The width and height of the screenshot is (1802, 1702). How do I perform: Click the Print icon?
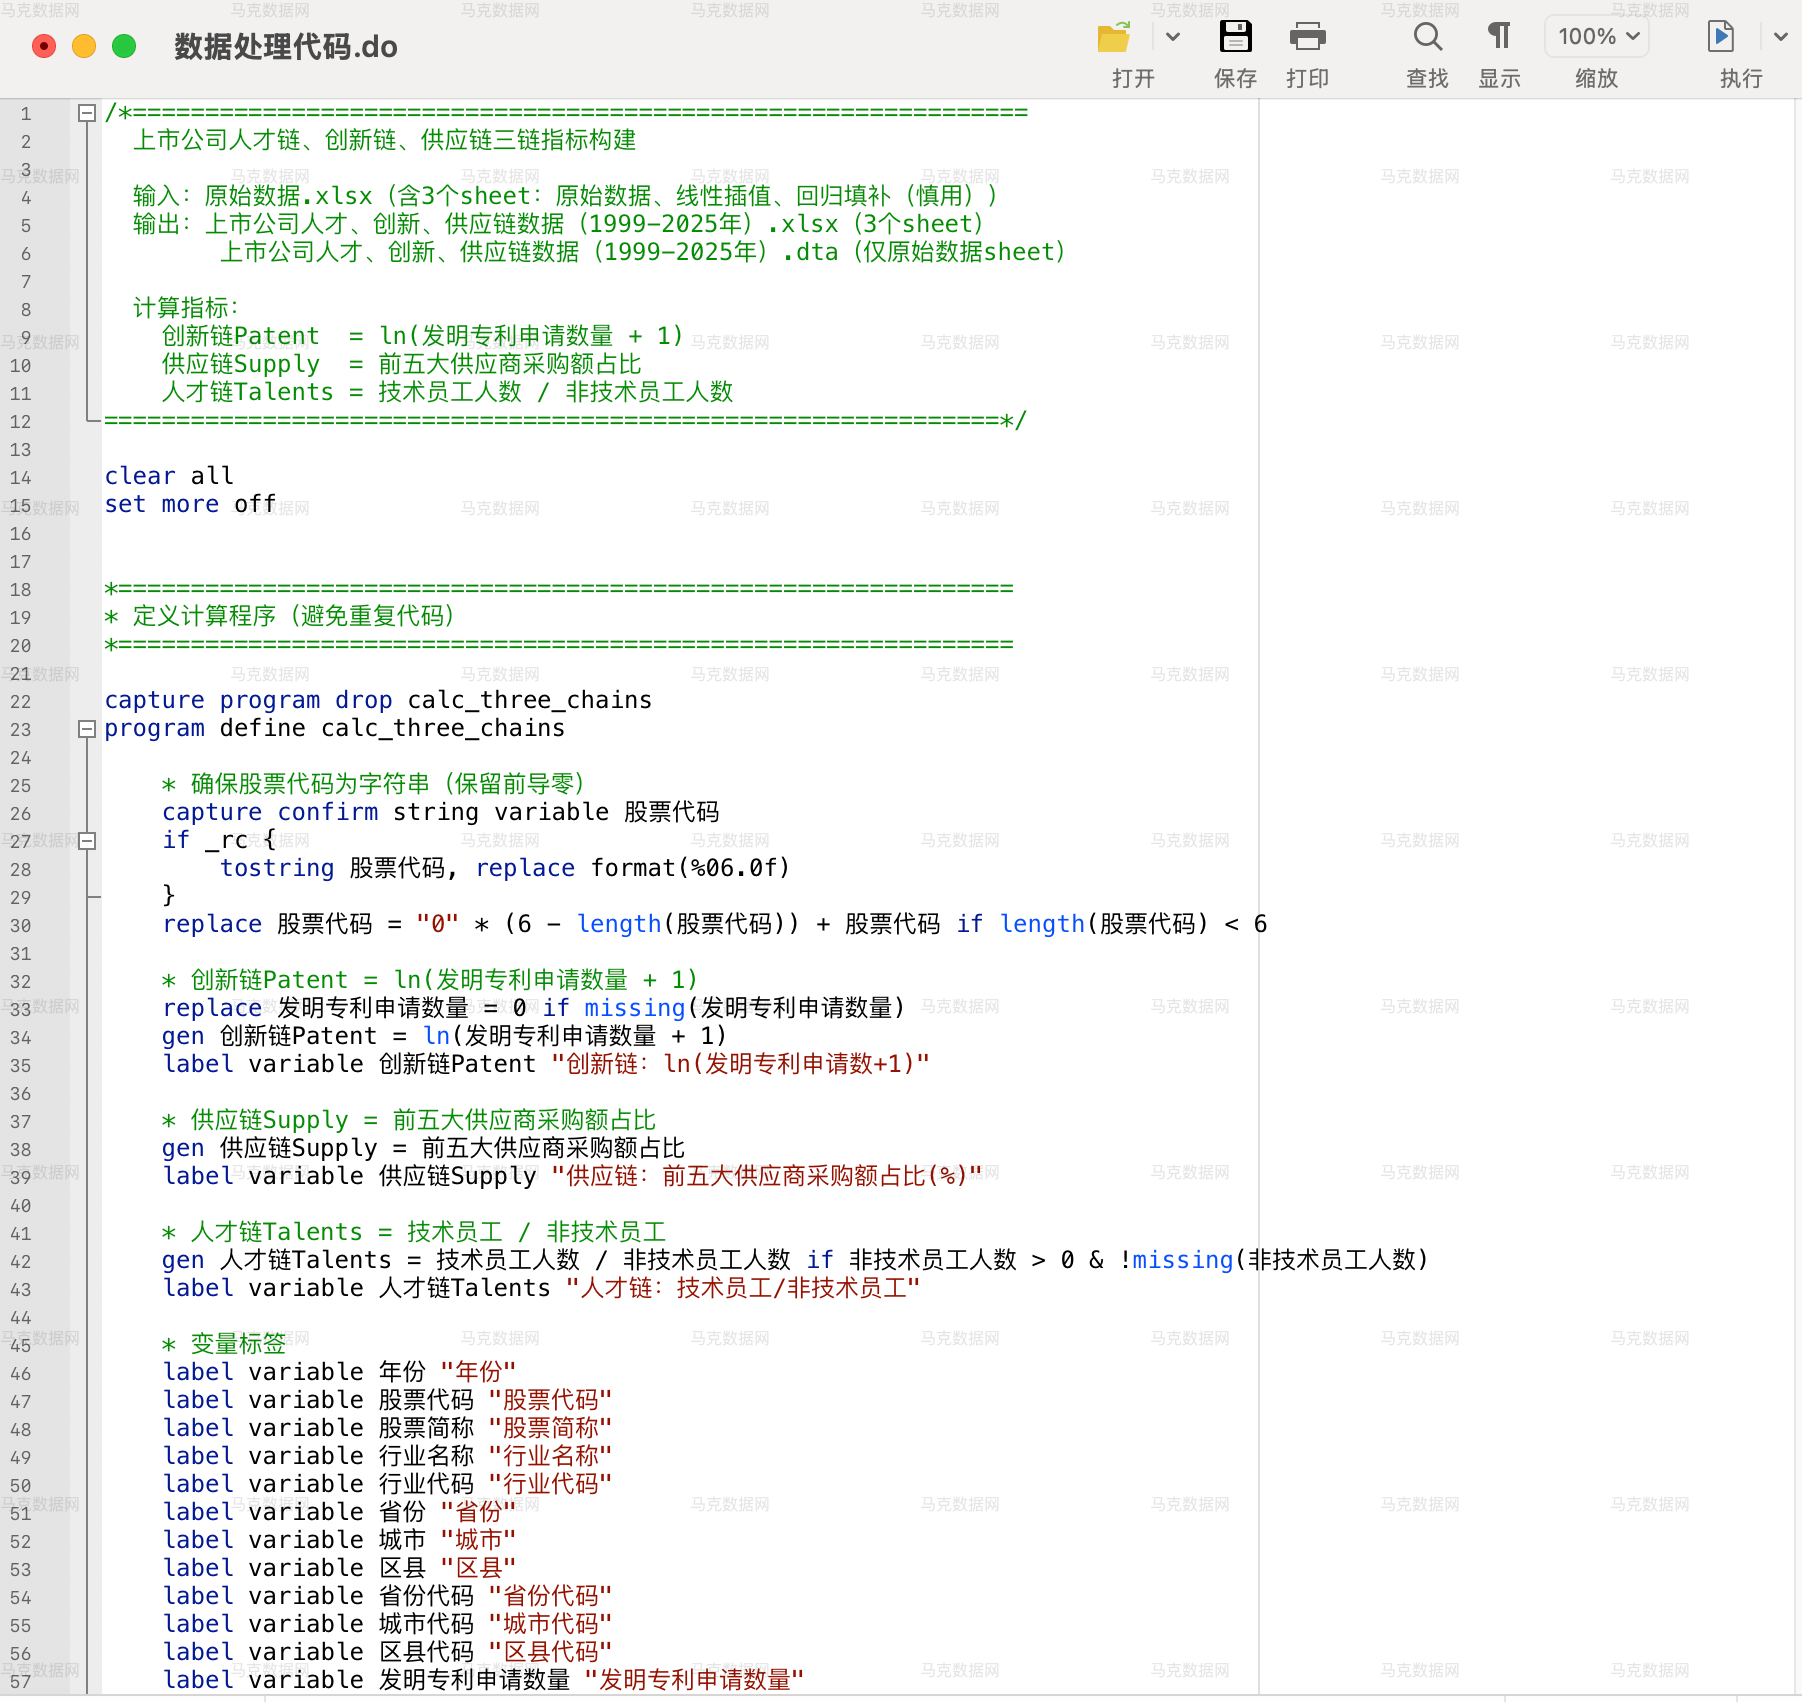[x=1307, y=38]
